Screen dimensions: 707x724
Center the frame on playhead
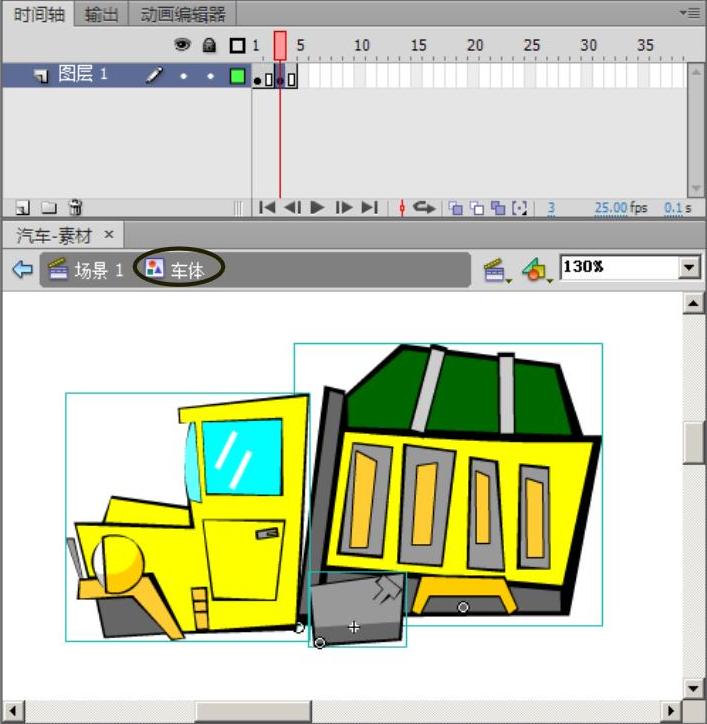tap(402, 208)
